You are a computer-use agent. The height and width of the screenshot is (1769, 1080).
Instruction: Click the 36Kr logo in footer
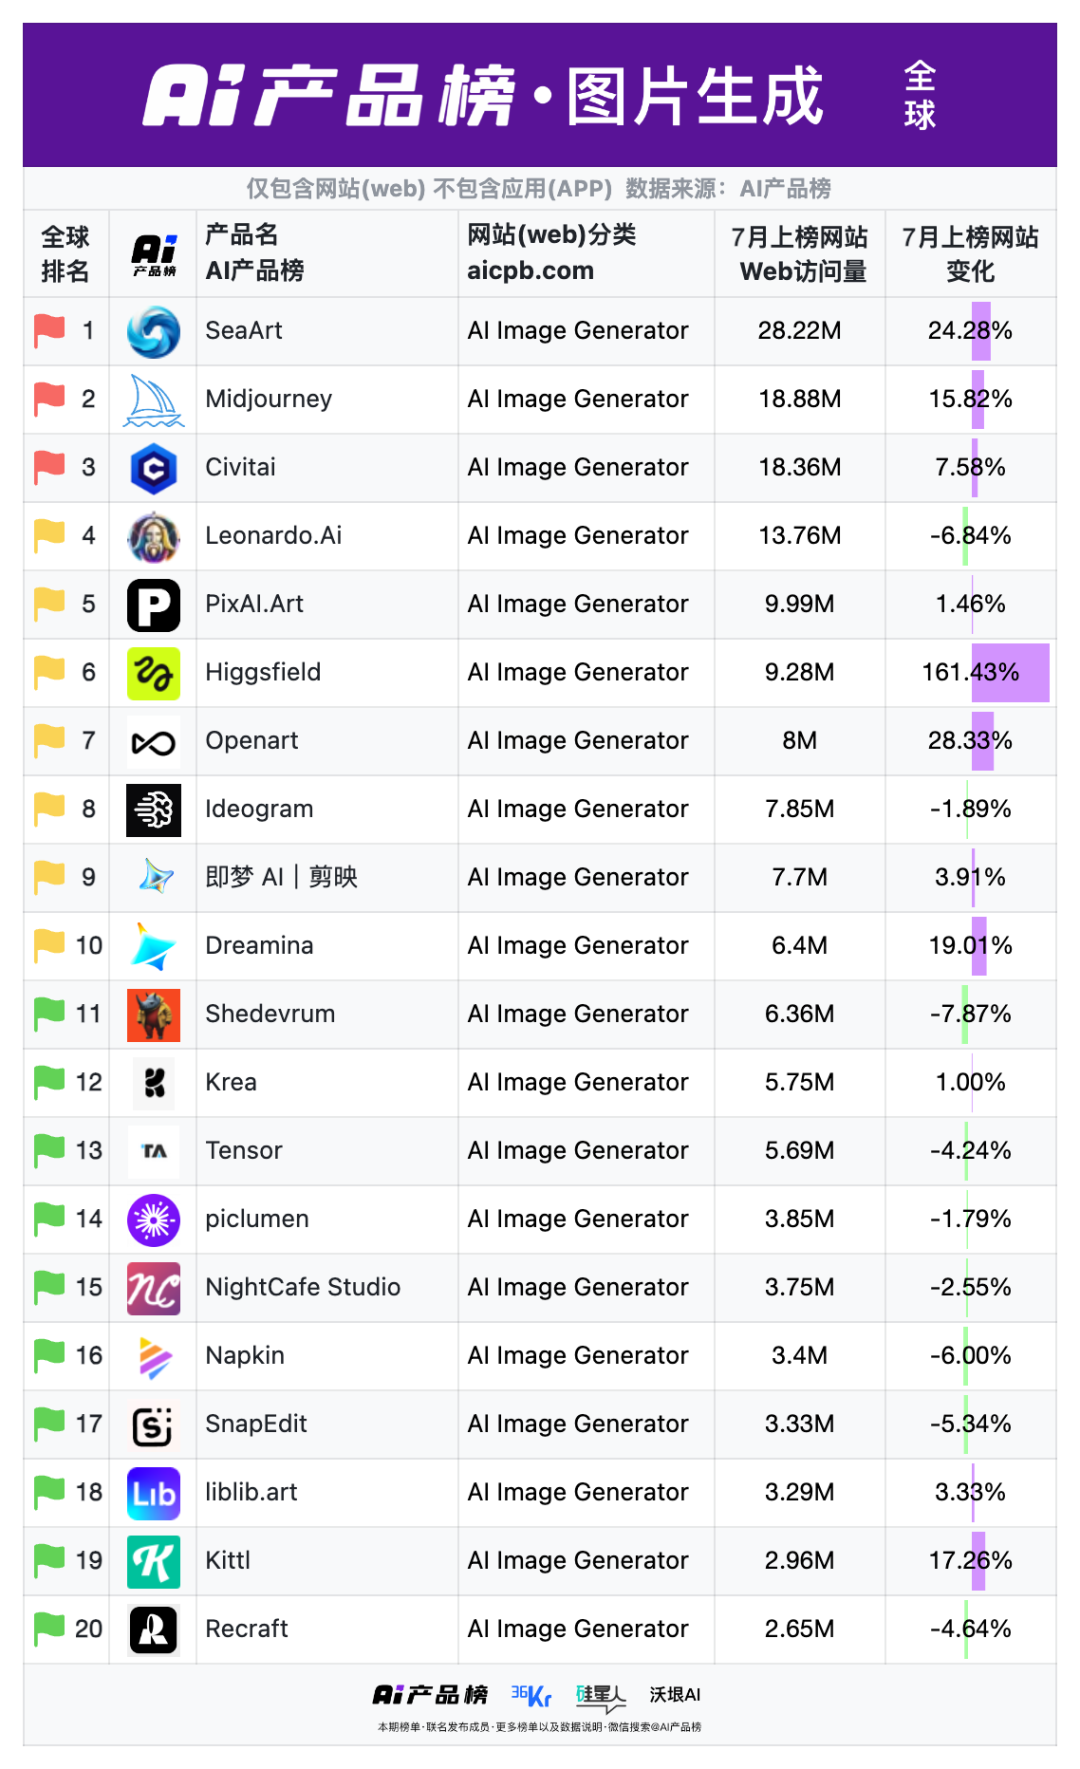531,1695
